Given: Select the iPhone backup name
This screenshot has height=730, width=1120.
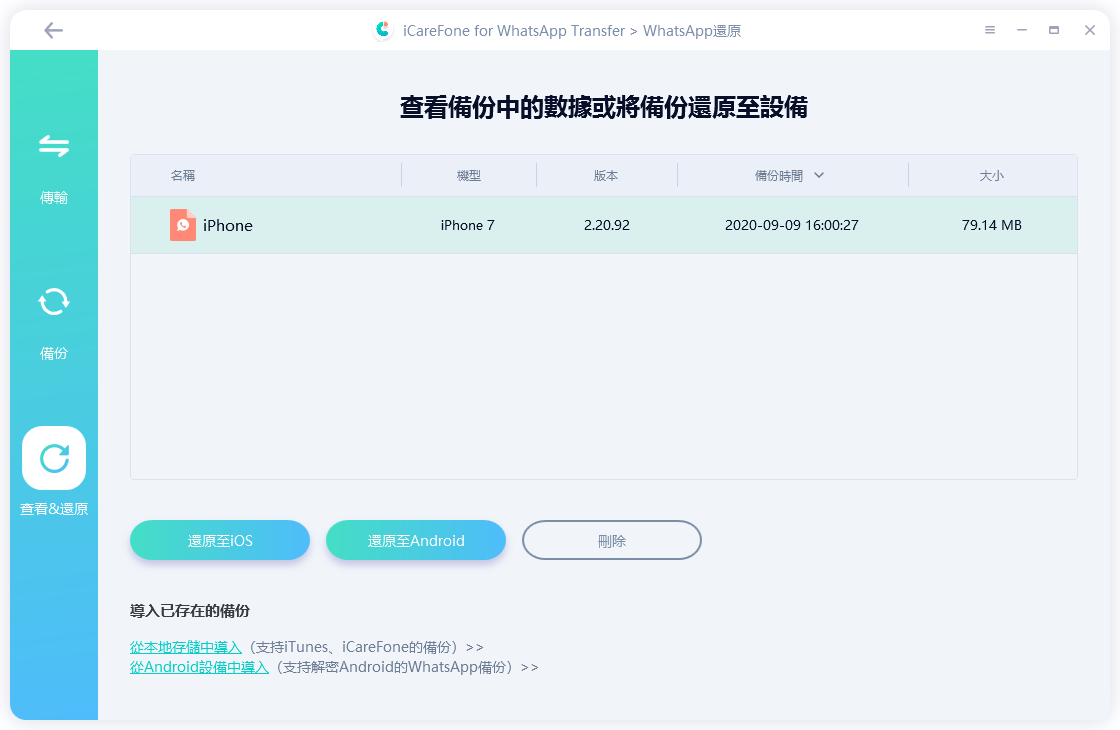Looking at the screenshot, I should click(228, 225).
